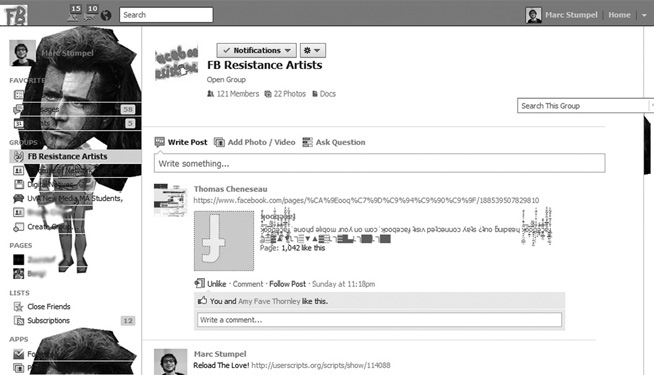Click the FB Resistance Artists group image
The height and width of the screenshot is (375, 654).
[176, 63]
